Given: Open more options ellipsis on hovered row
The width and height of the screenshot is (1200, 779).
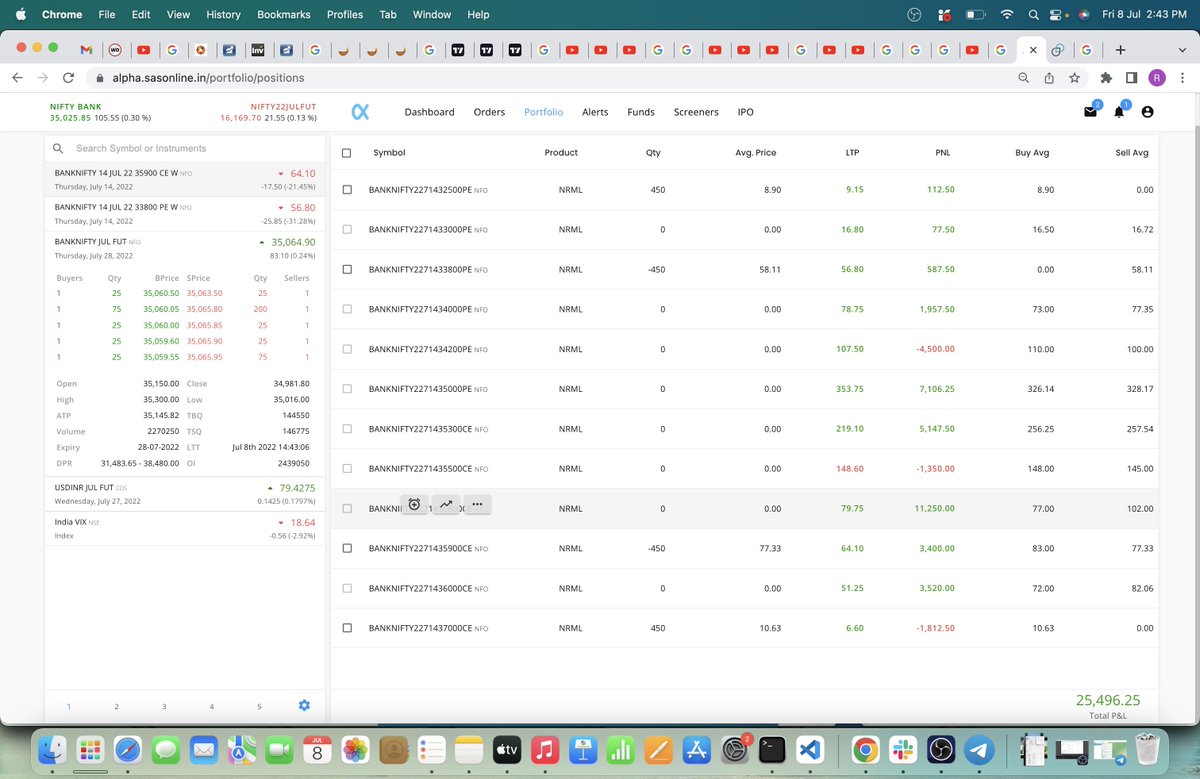Looking at the screenshot, I should 478,505.
